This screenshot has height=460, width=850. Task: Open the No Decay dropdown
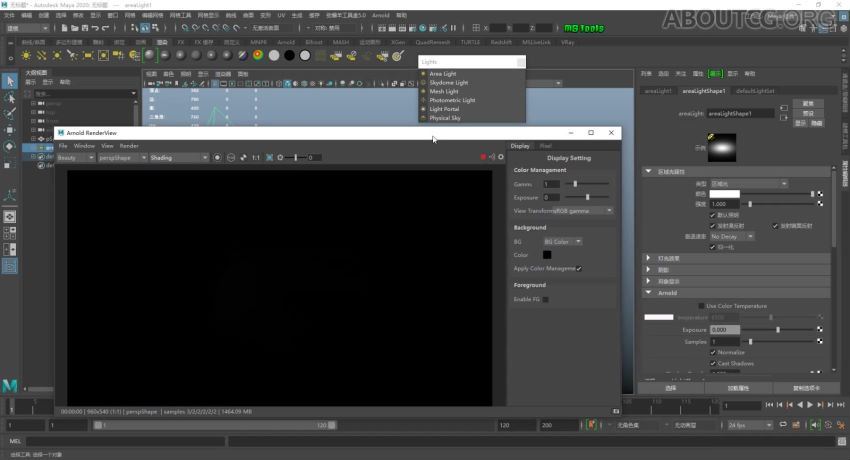tap(732, 237)
